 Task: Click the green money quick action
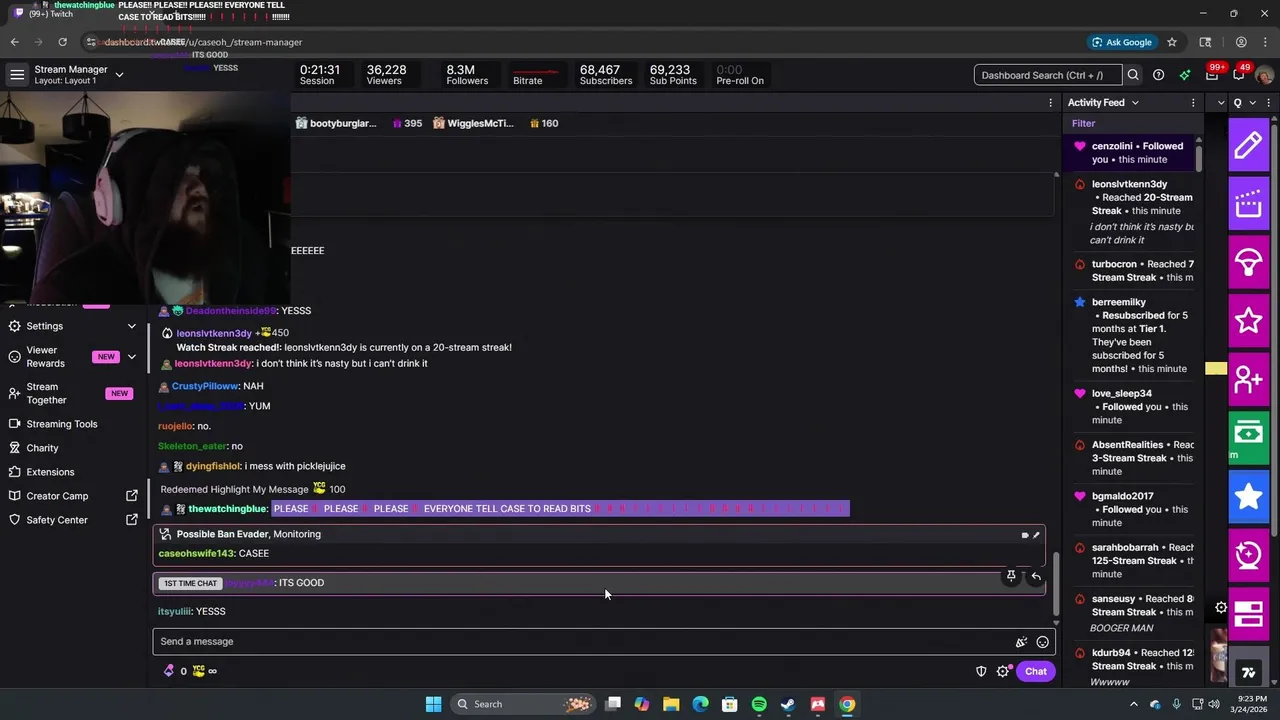tap(1248, 436)
